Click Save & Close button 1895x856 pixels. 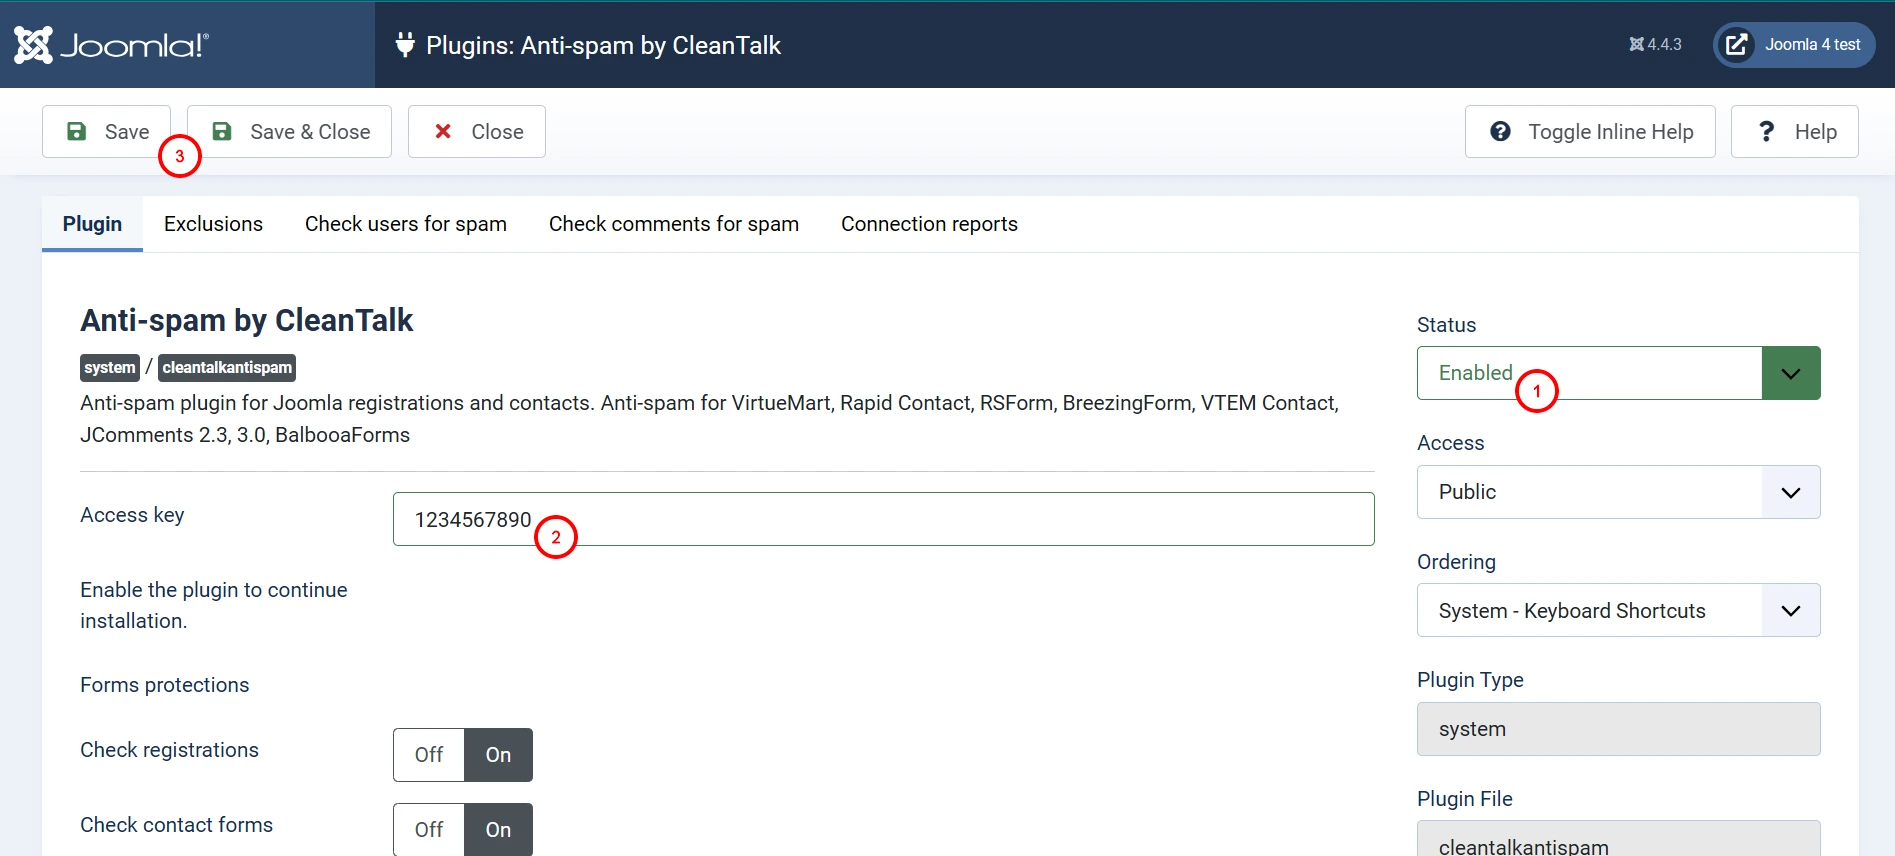point(289,132)
